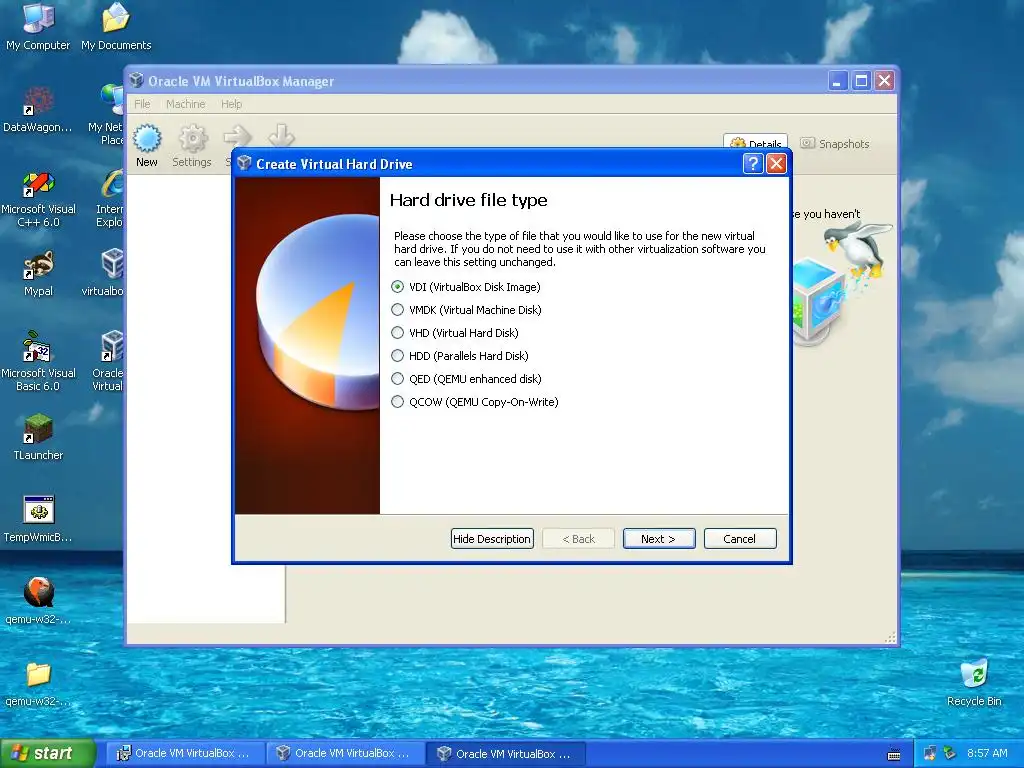Image resolution: width=1024 pixels, height=768 pixels.
Task: Select My Network Places desktop icon
Action: 106,116
